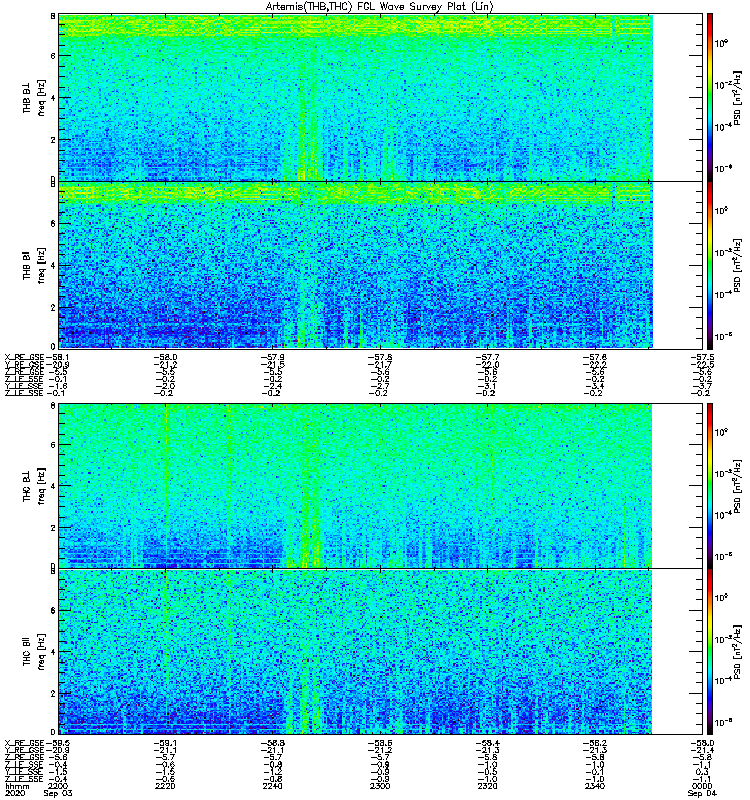Click the THC X_RE_GSE value '-58.4'
This screenshot has height=800, width=750.
[x=488, y=743]
